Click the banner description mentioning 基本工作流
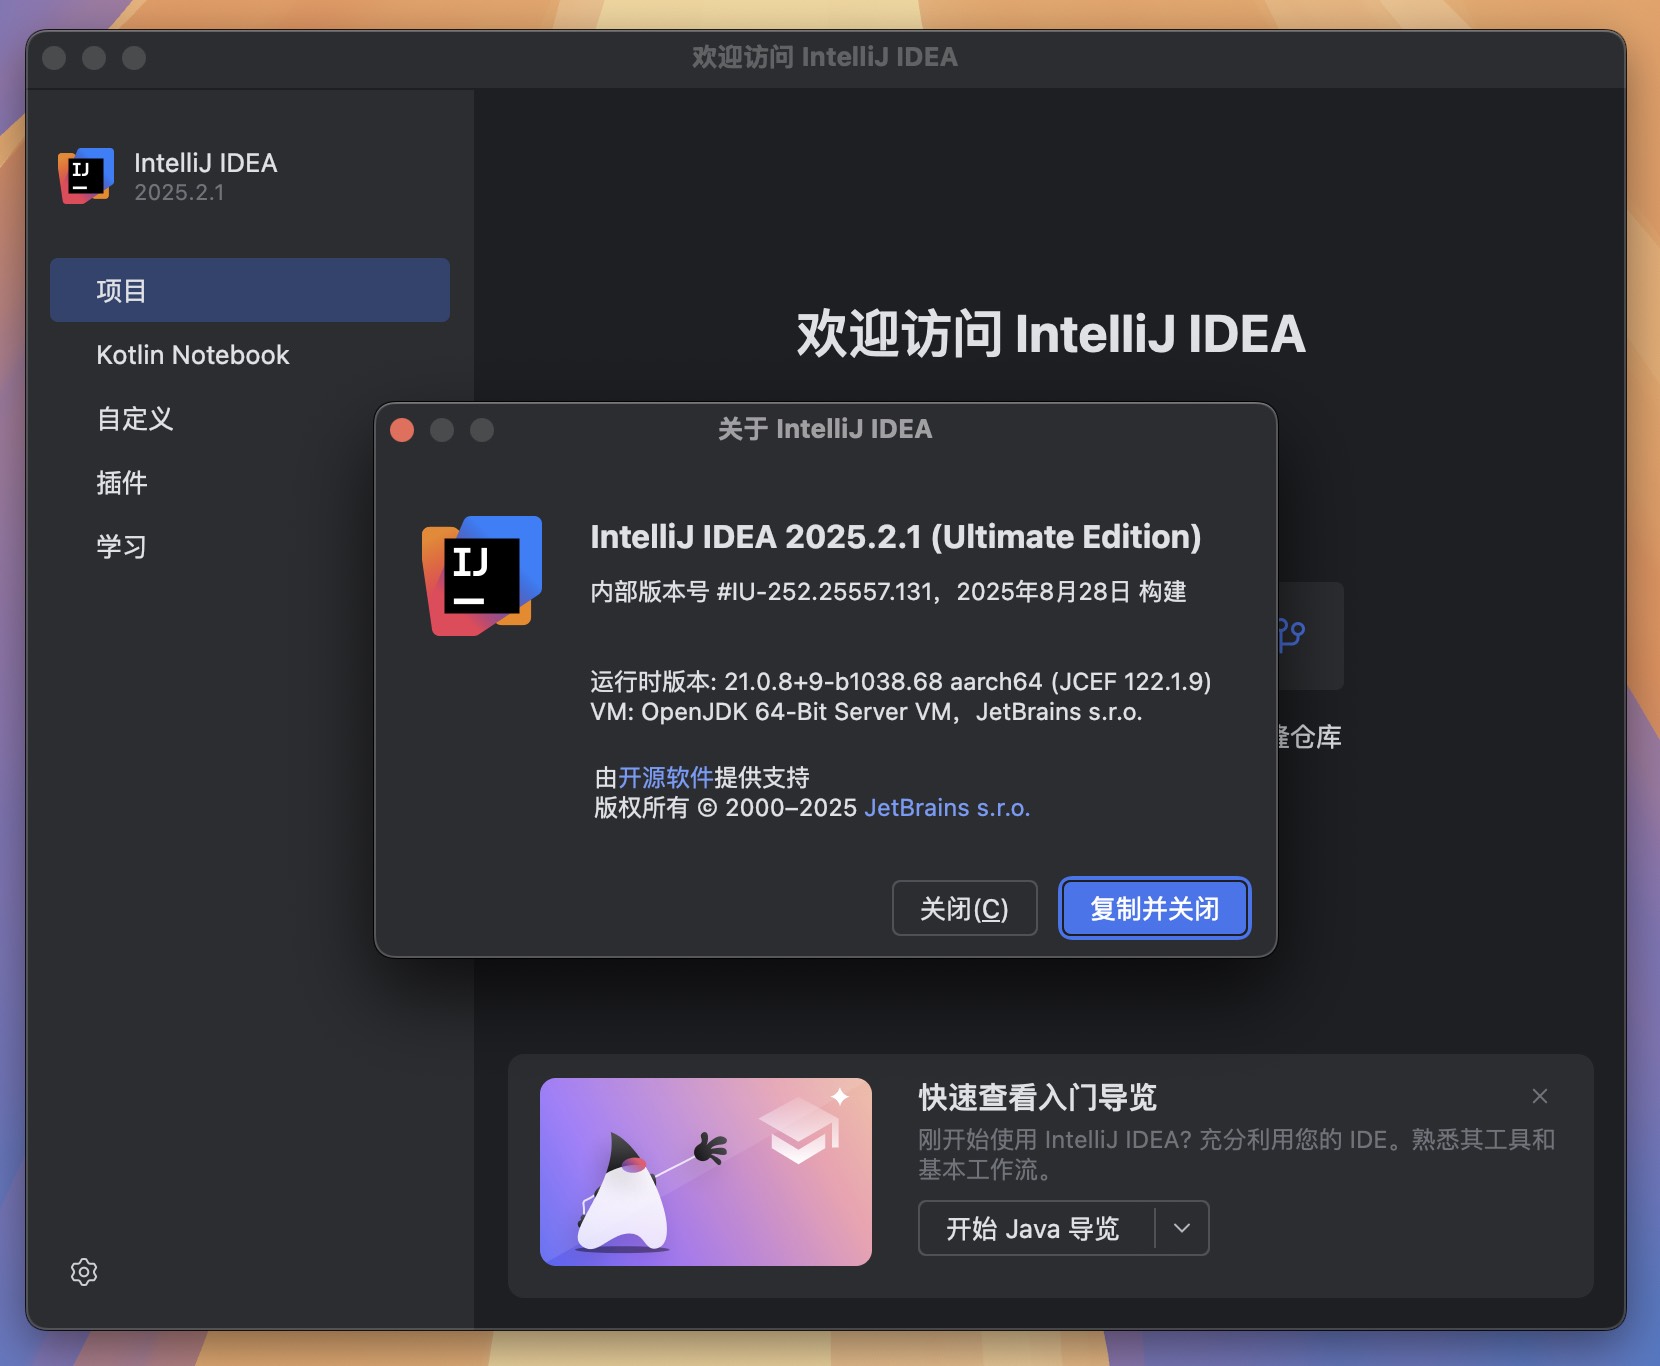This screenshot has height=1366, width=1660. pos(1236,1155)
